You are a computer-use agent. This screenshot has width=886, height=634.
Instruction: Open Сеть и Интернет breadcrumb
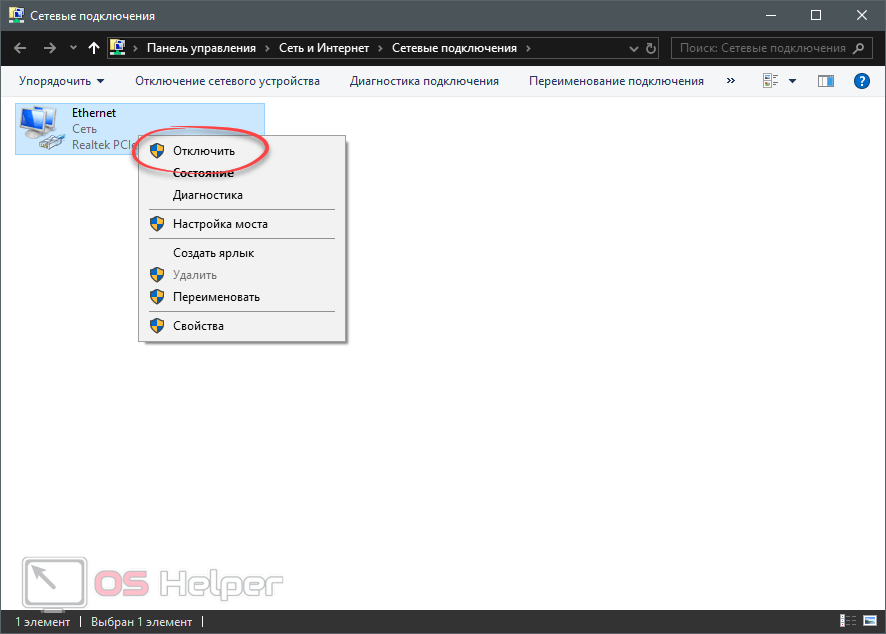pos(324,48)
